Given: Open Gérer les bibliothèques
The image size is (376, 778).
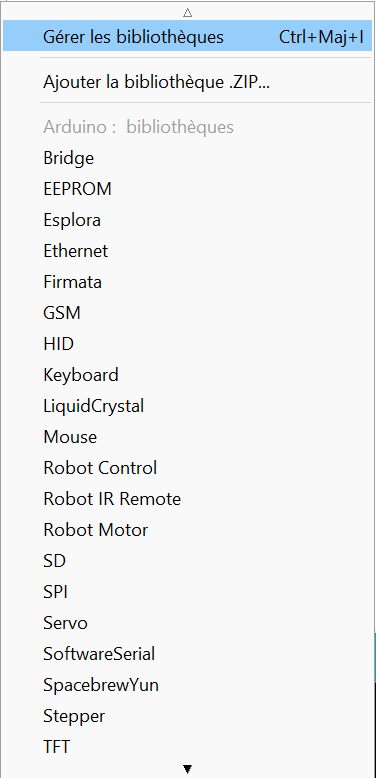Looking at the screenshot, I should tap(188, 36).
